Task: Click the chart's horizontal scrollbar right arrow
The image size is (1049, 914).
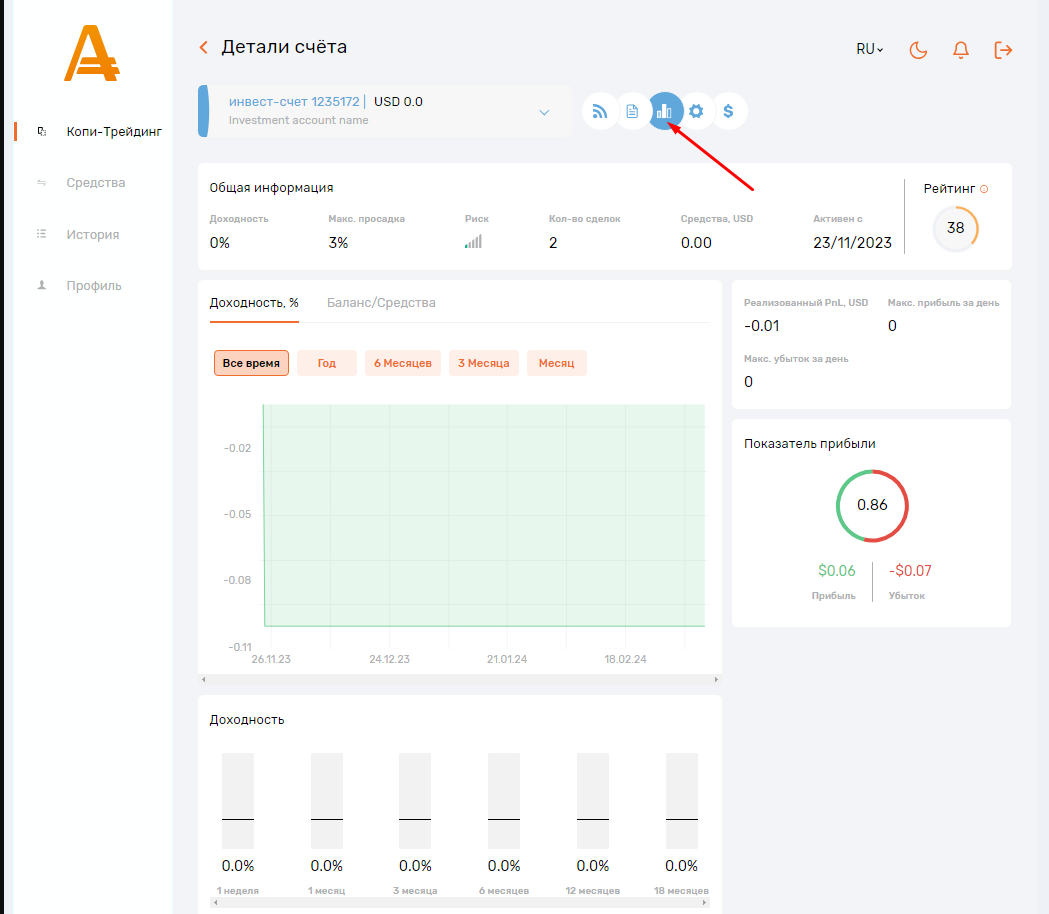Action: 715,680
